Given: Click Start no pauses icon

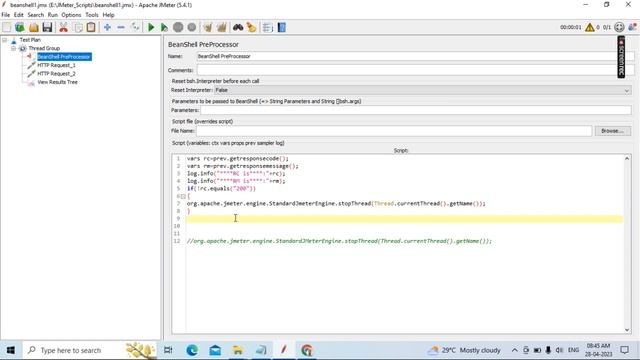Looking at the screenshot, I should click(x=164, y=27).
